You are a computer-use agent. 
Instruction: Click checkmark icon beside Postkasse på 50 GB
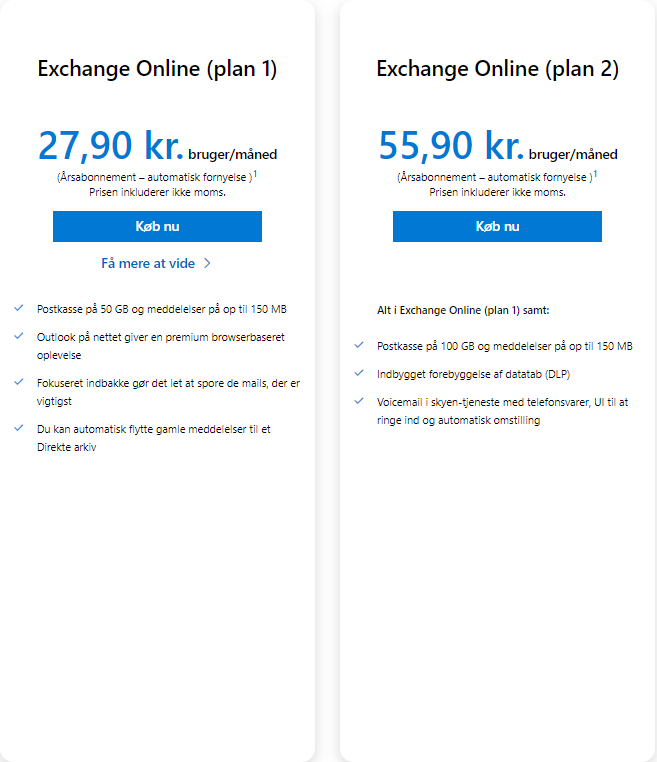click(x=19, y=308)
